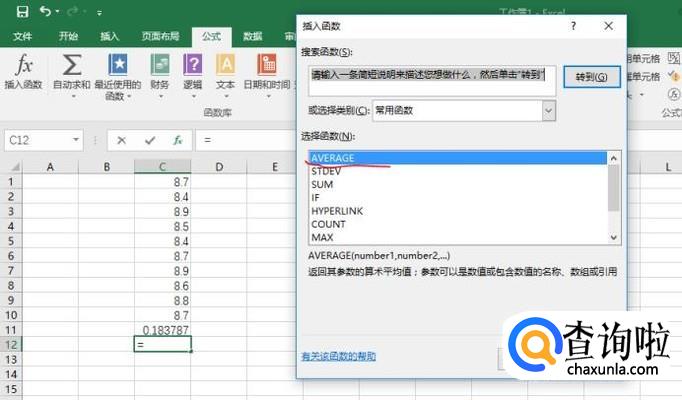Click cell C8 containing 8.6
This screenshot has width=682, height=400.
(163, 286)
